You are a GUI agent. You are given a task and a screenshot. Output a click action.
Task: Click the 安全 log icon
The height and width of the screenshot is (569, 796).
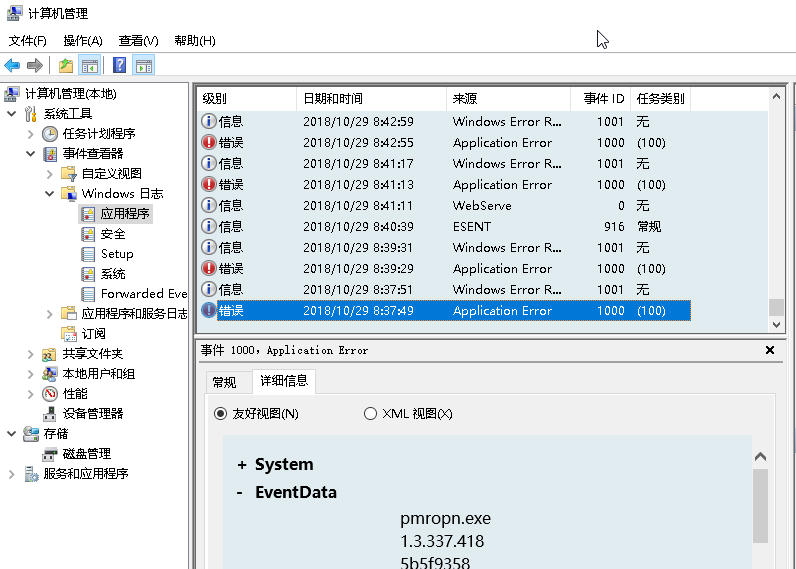coord(88,234)
